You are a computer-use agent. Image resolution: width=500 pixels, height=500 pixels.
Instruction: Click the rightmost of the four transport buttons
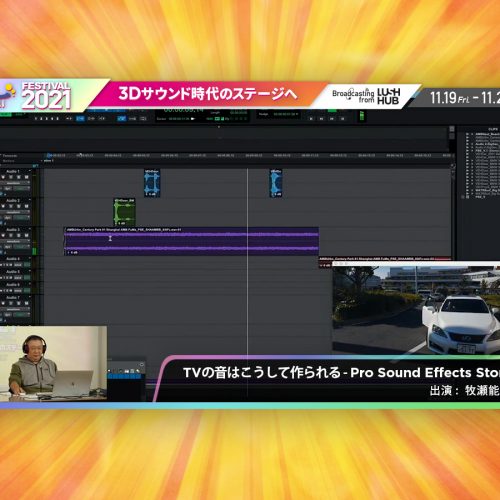[x=342, y=118]
